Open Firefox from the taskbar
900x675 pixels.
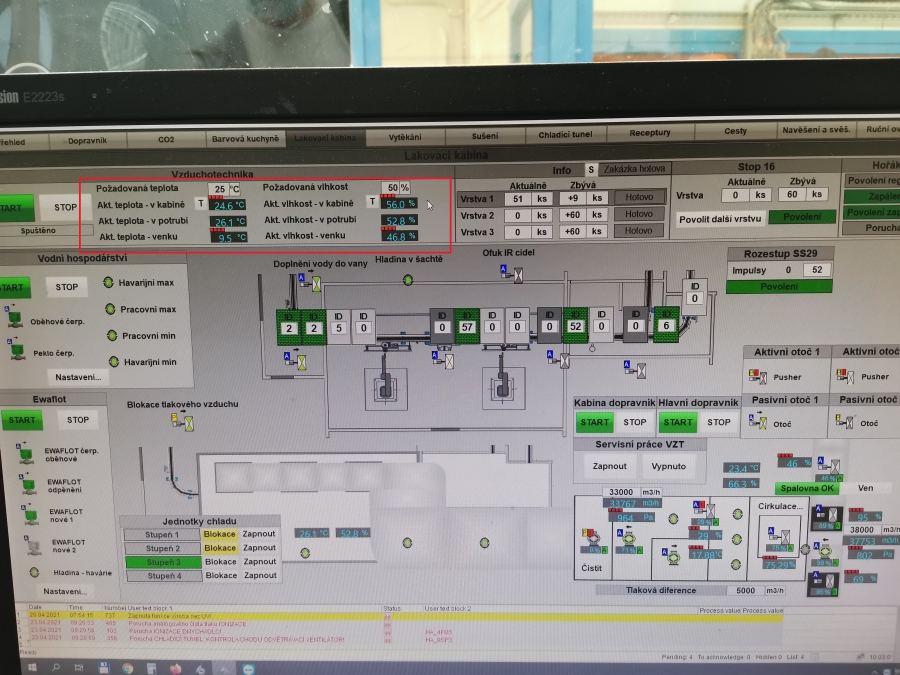tap(176, 668)
